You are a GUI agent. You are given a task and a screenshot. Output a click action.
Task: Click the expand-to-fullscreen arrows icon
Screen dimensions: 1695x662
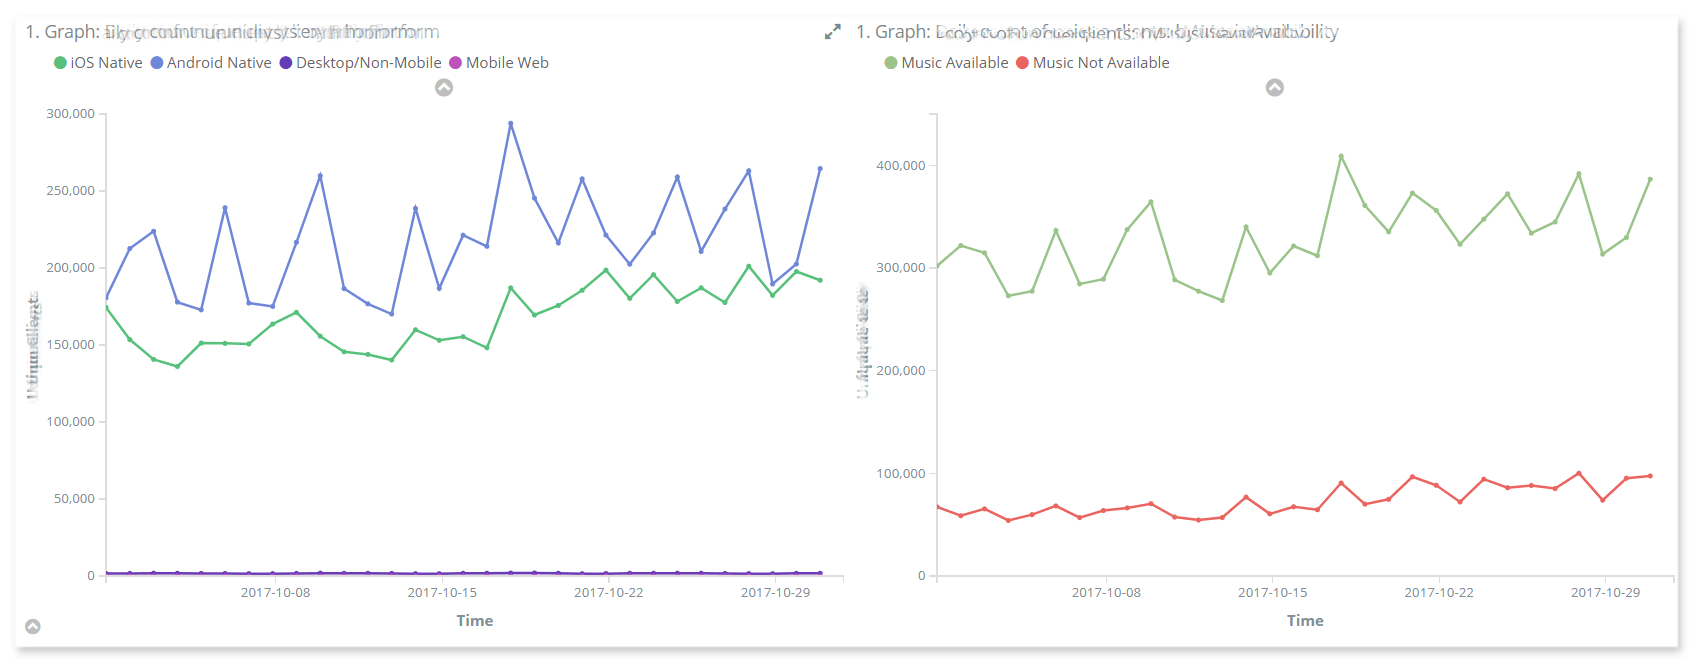832,32
